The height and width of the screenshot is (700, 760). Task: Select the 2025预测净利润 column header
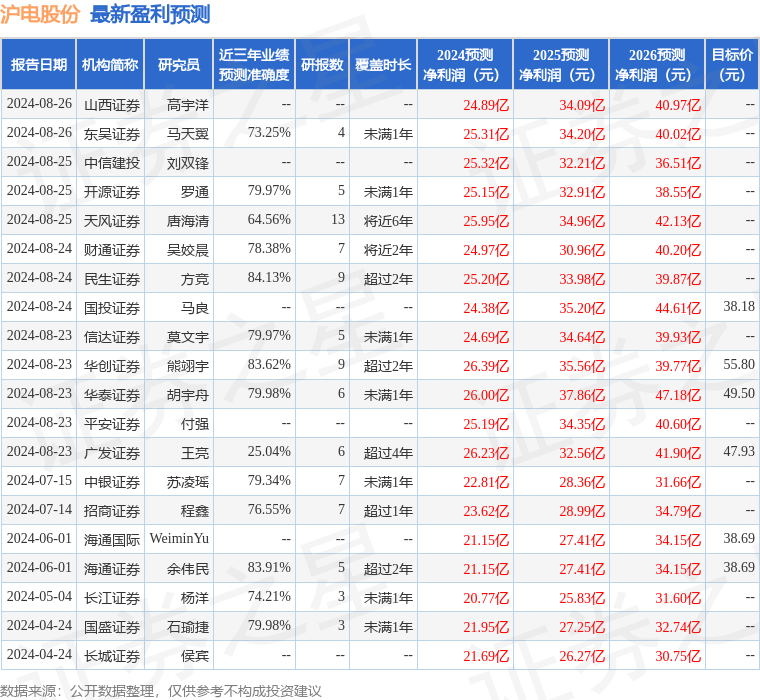(x=561, y=64)
